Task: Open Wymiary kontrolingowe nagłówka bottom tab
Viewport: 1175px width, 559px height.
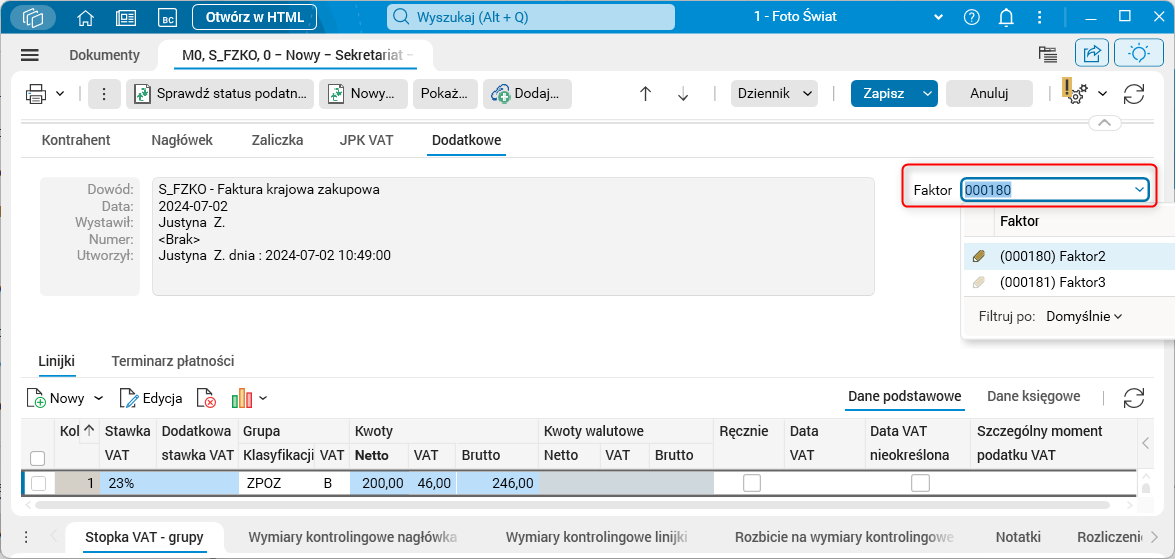Action: point(352,537)
